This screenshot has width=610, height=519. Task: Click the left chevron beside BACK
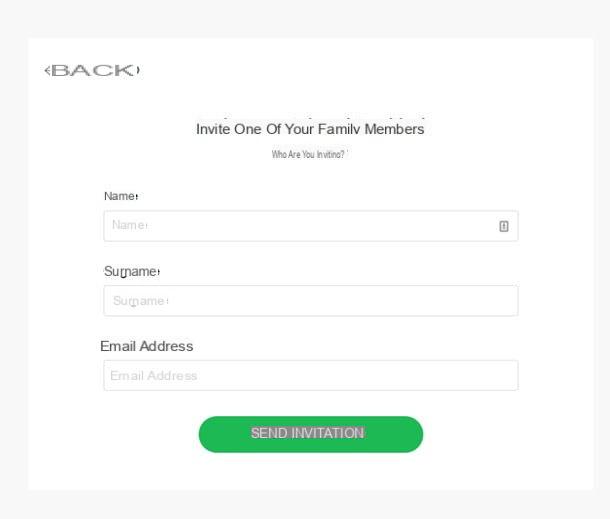tap(47, 71)
